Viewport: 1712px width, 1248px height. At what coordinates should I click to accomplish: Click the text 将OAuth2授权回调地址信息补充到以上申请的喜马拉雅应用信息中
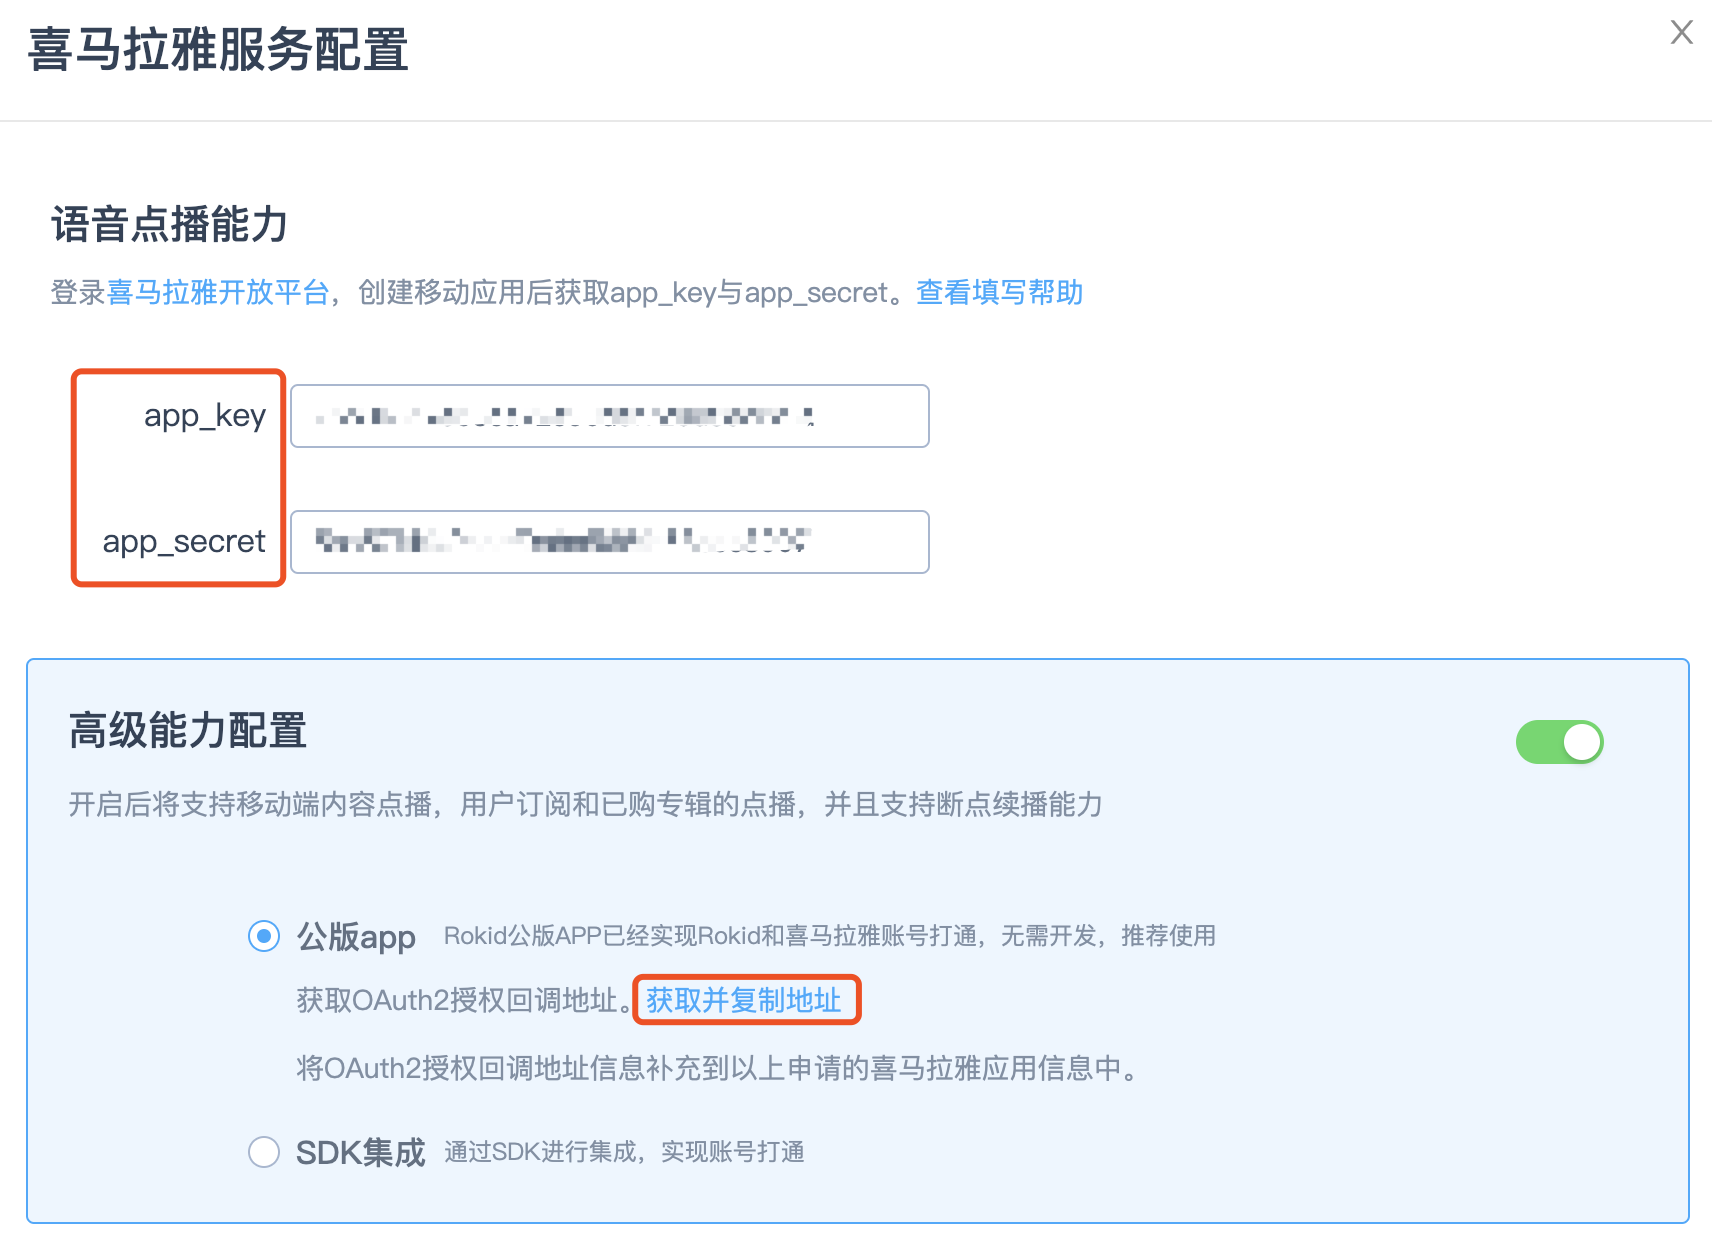[718, 1068]
